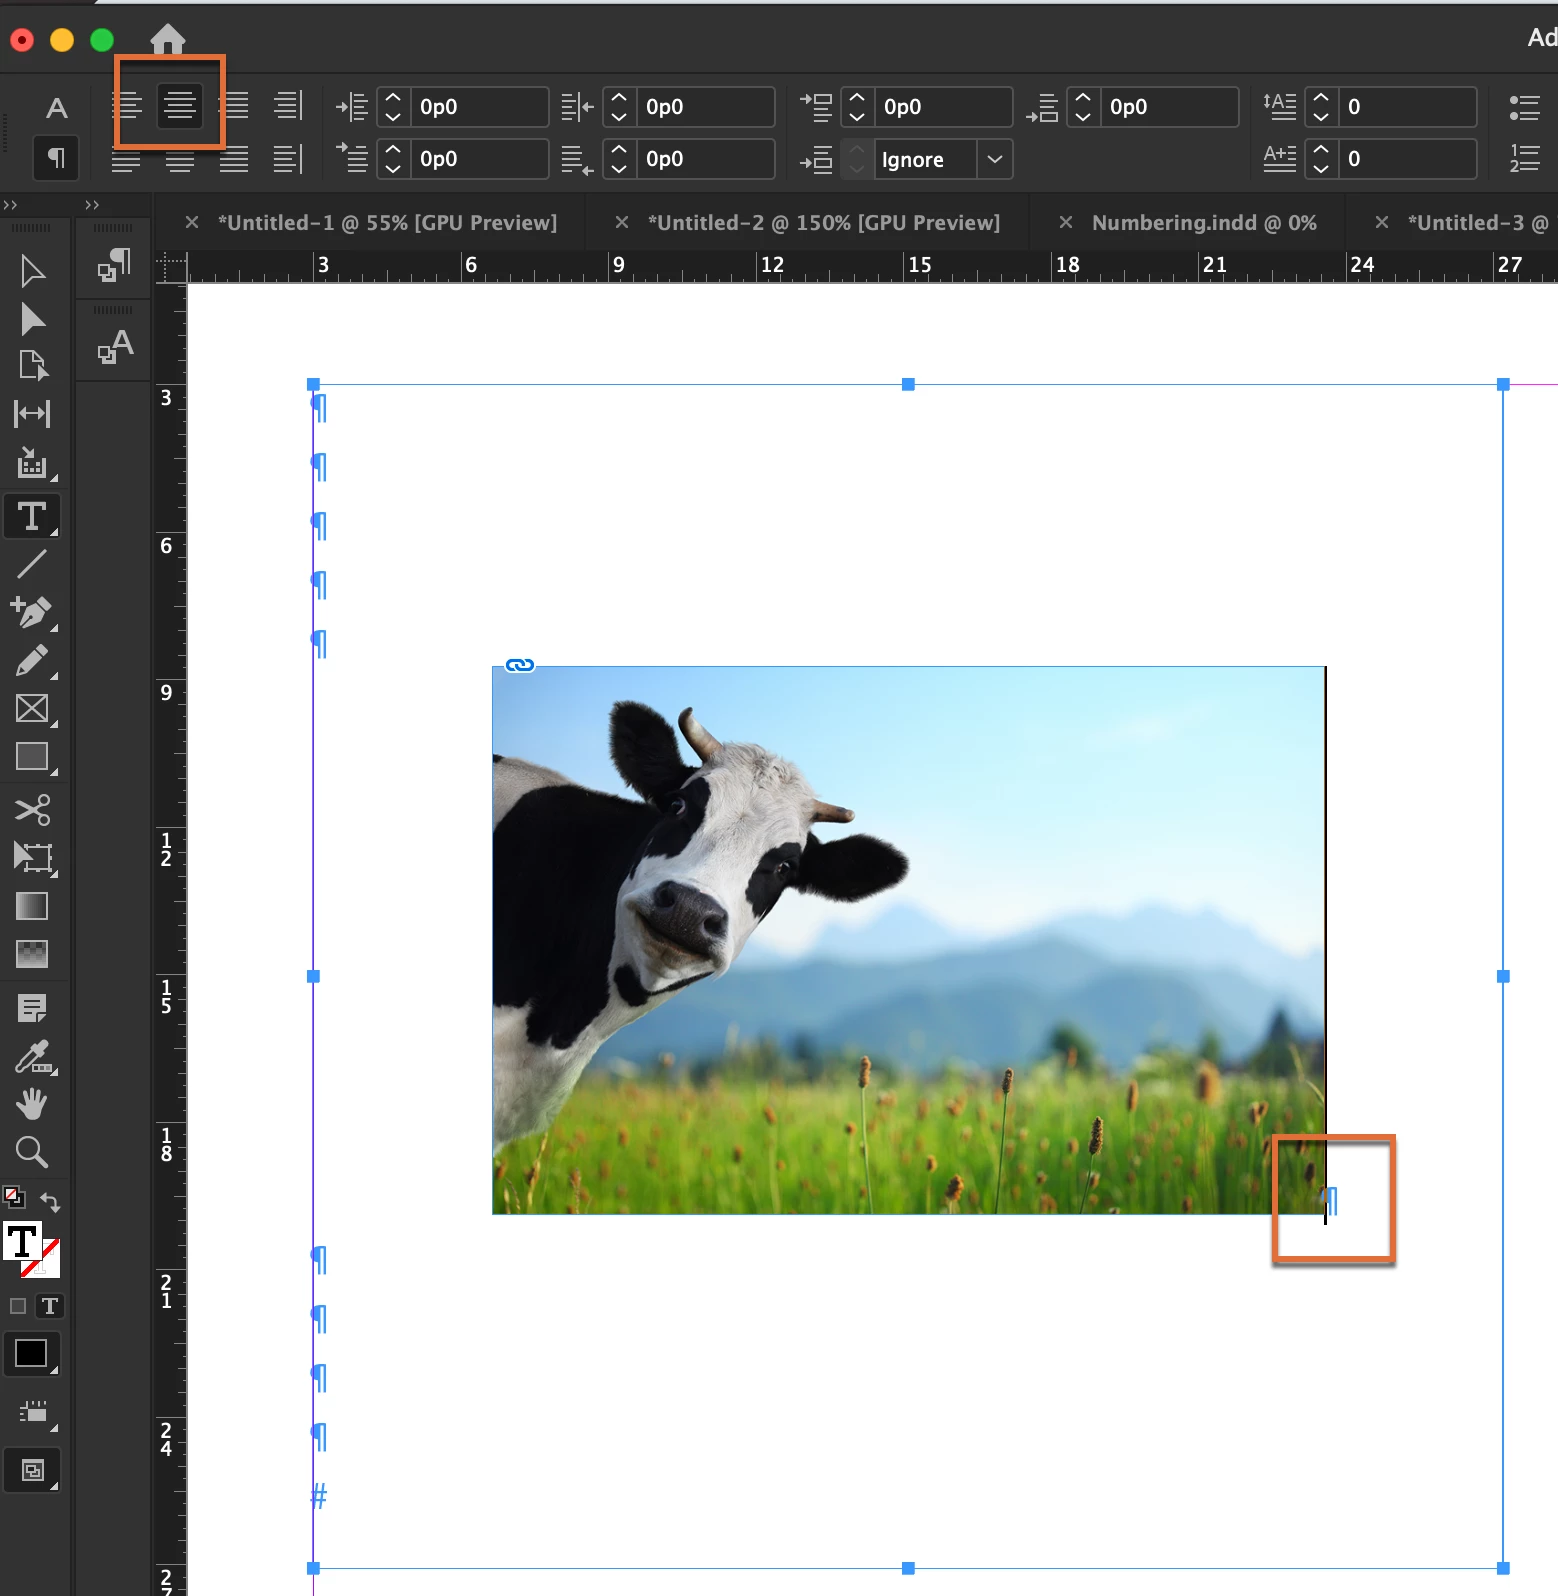Apply Align Left to paragraph

pyautogui.click(x=126, y=105)
